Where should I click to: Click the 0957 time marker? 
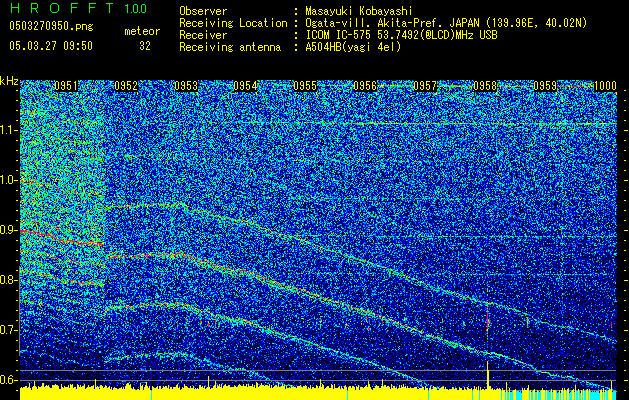pyautogui.click(x=425, y=86)
